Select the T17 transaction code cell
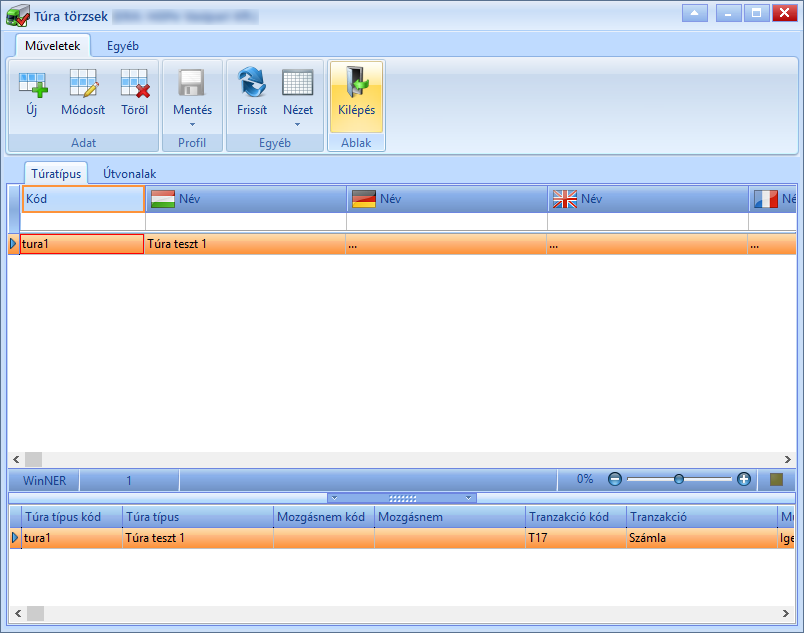Image resolution: width=804 pixels, height=633 pixels. click(x=576, y=538)
